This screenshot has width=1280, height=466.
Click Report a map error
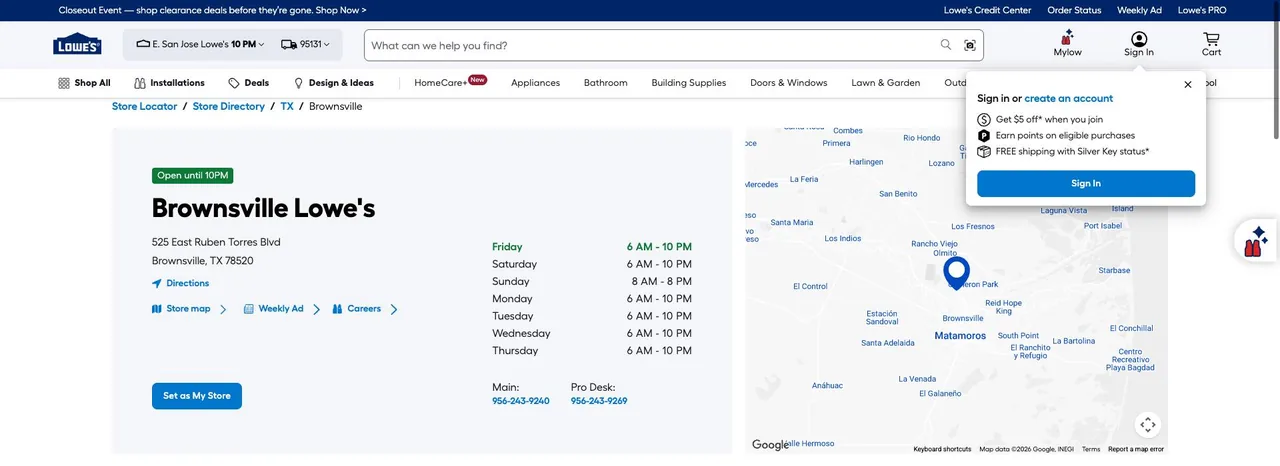coord(1136,449)
